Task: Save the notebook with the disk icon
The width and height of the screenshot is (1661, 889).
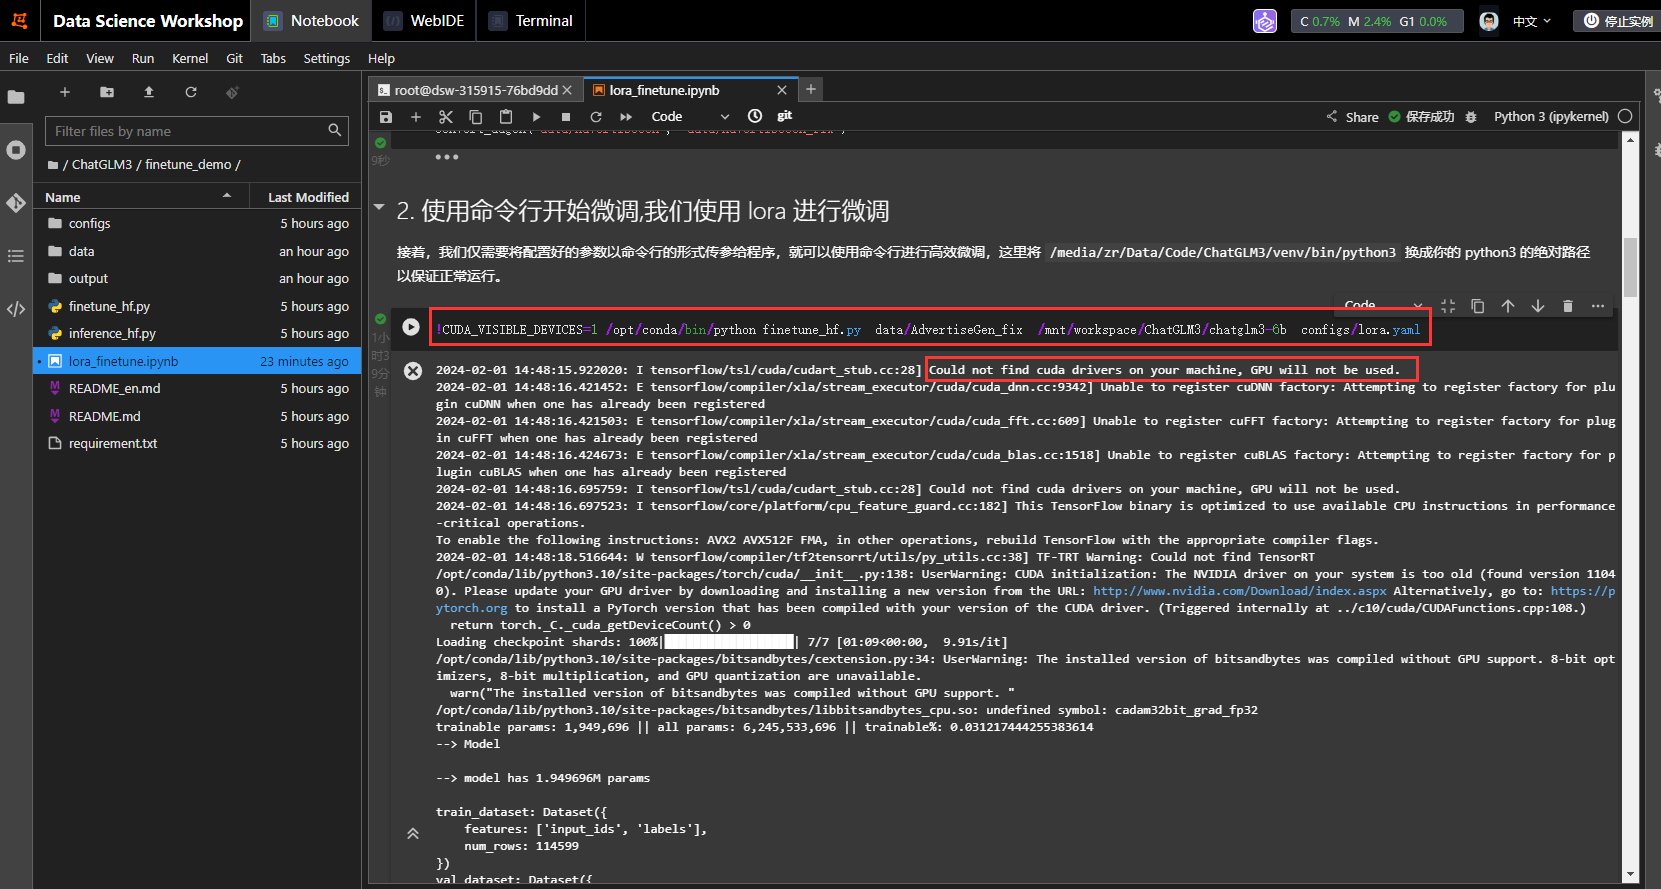Action: [x=386, y=117]
